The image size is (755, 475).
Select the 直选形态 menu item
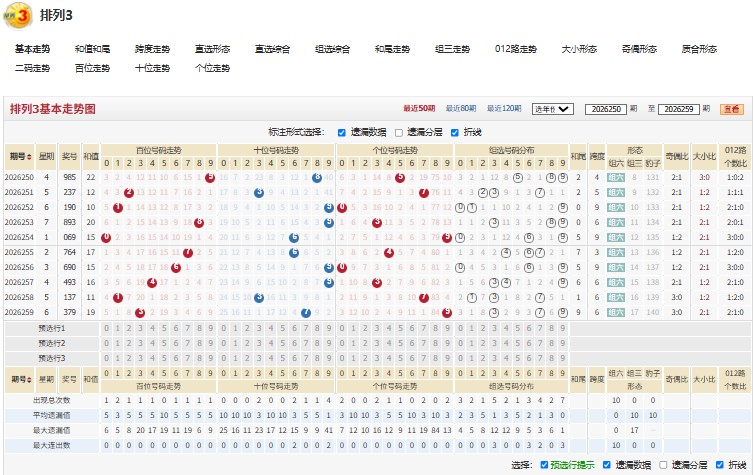click(212, 49)
